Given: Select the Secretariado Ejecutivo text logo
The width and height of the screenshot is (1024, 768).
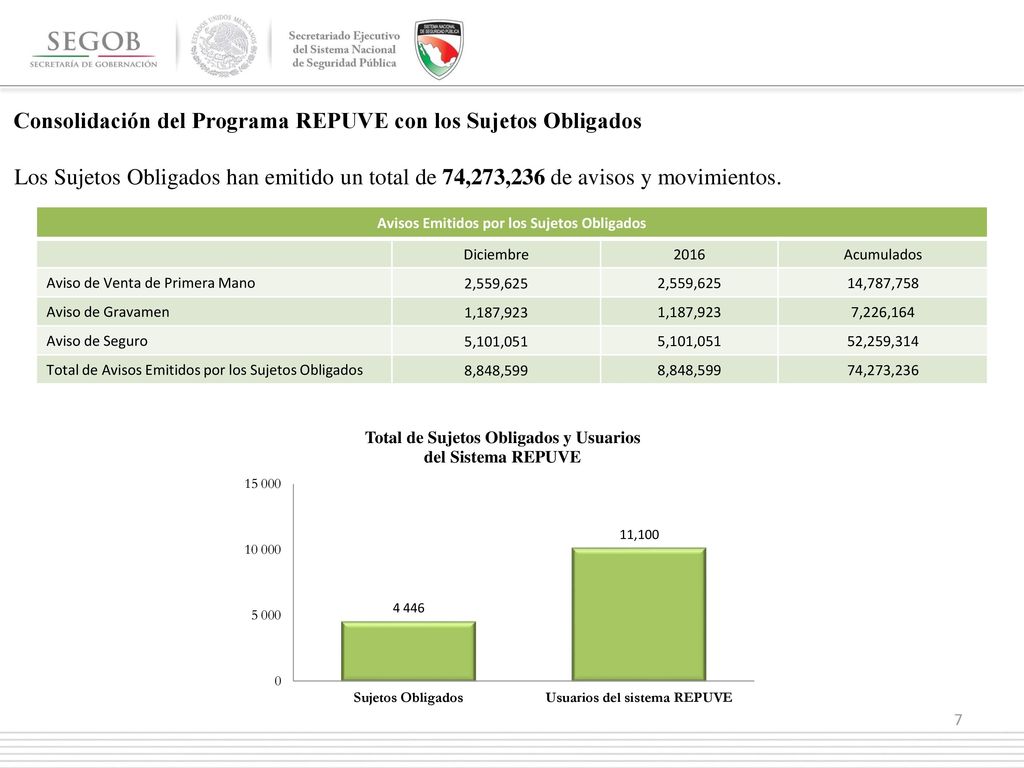Looking at the screenshot, I should (x=344, y=49).
